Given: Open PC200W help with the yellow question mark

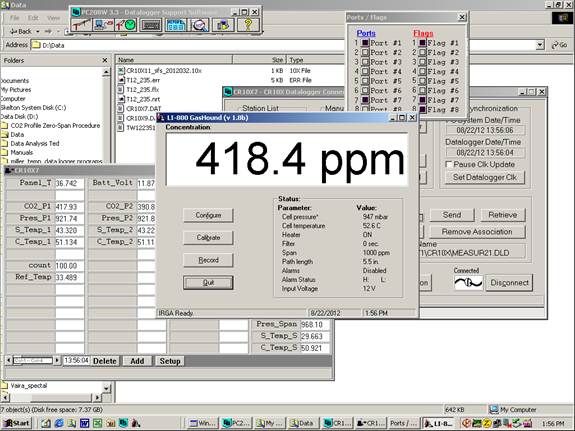Looking at the screenshot, I should [248, 25].
